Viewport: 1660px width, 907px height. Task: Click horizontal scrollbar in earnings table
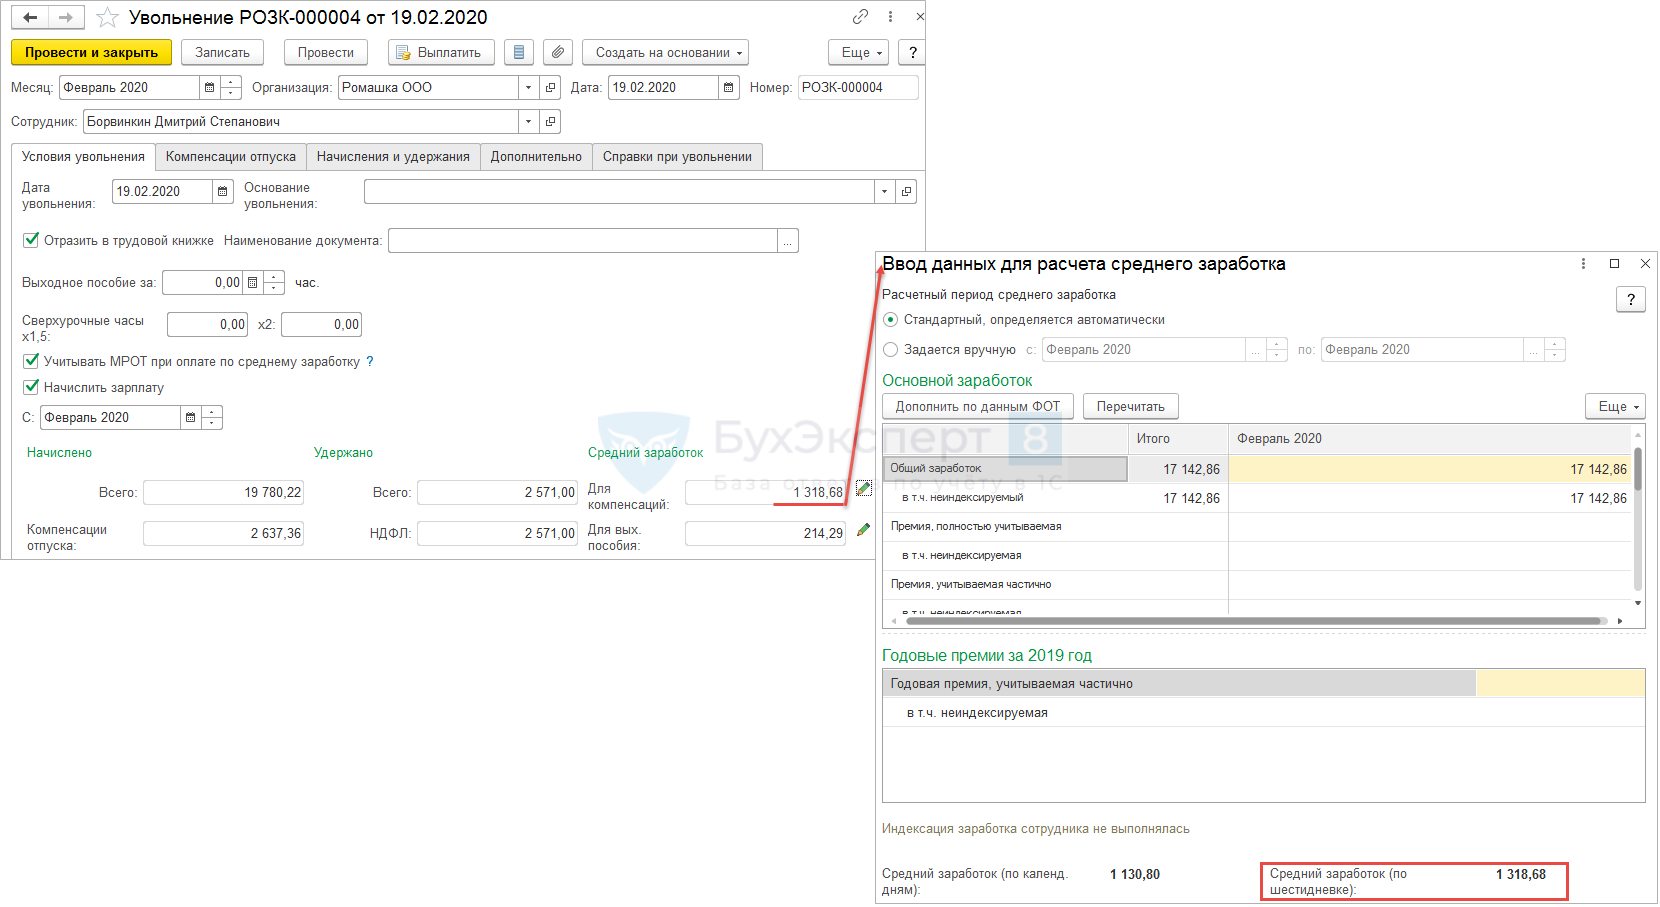1250,621
